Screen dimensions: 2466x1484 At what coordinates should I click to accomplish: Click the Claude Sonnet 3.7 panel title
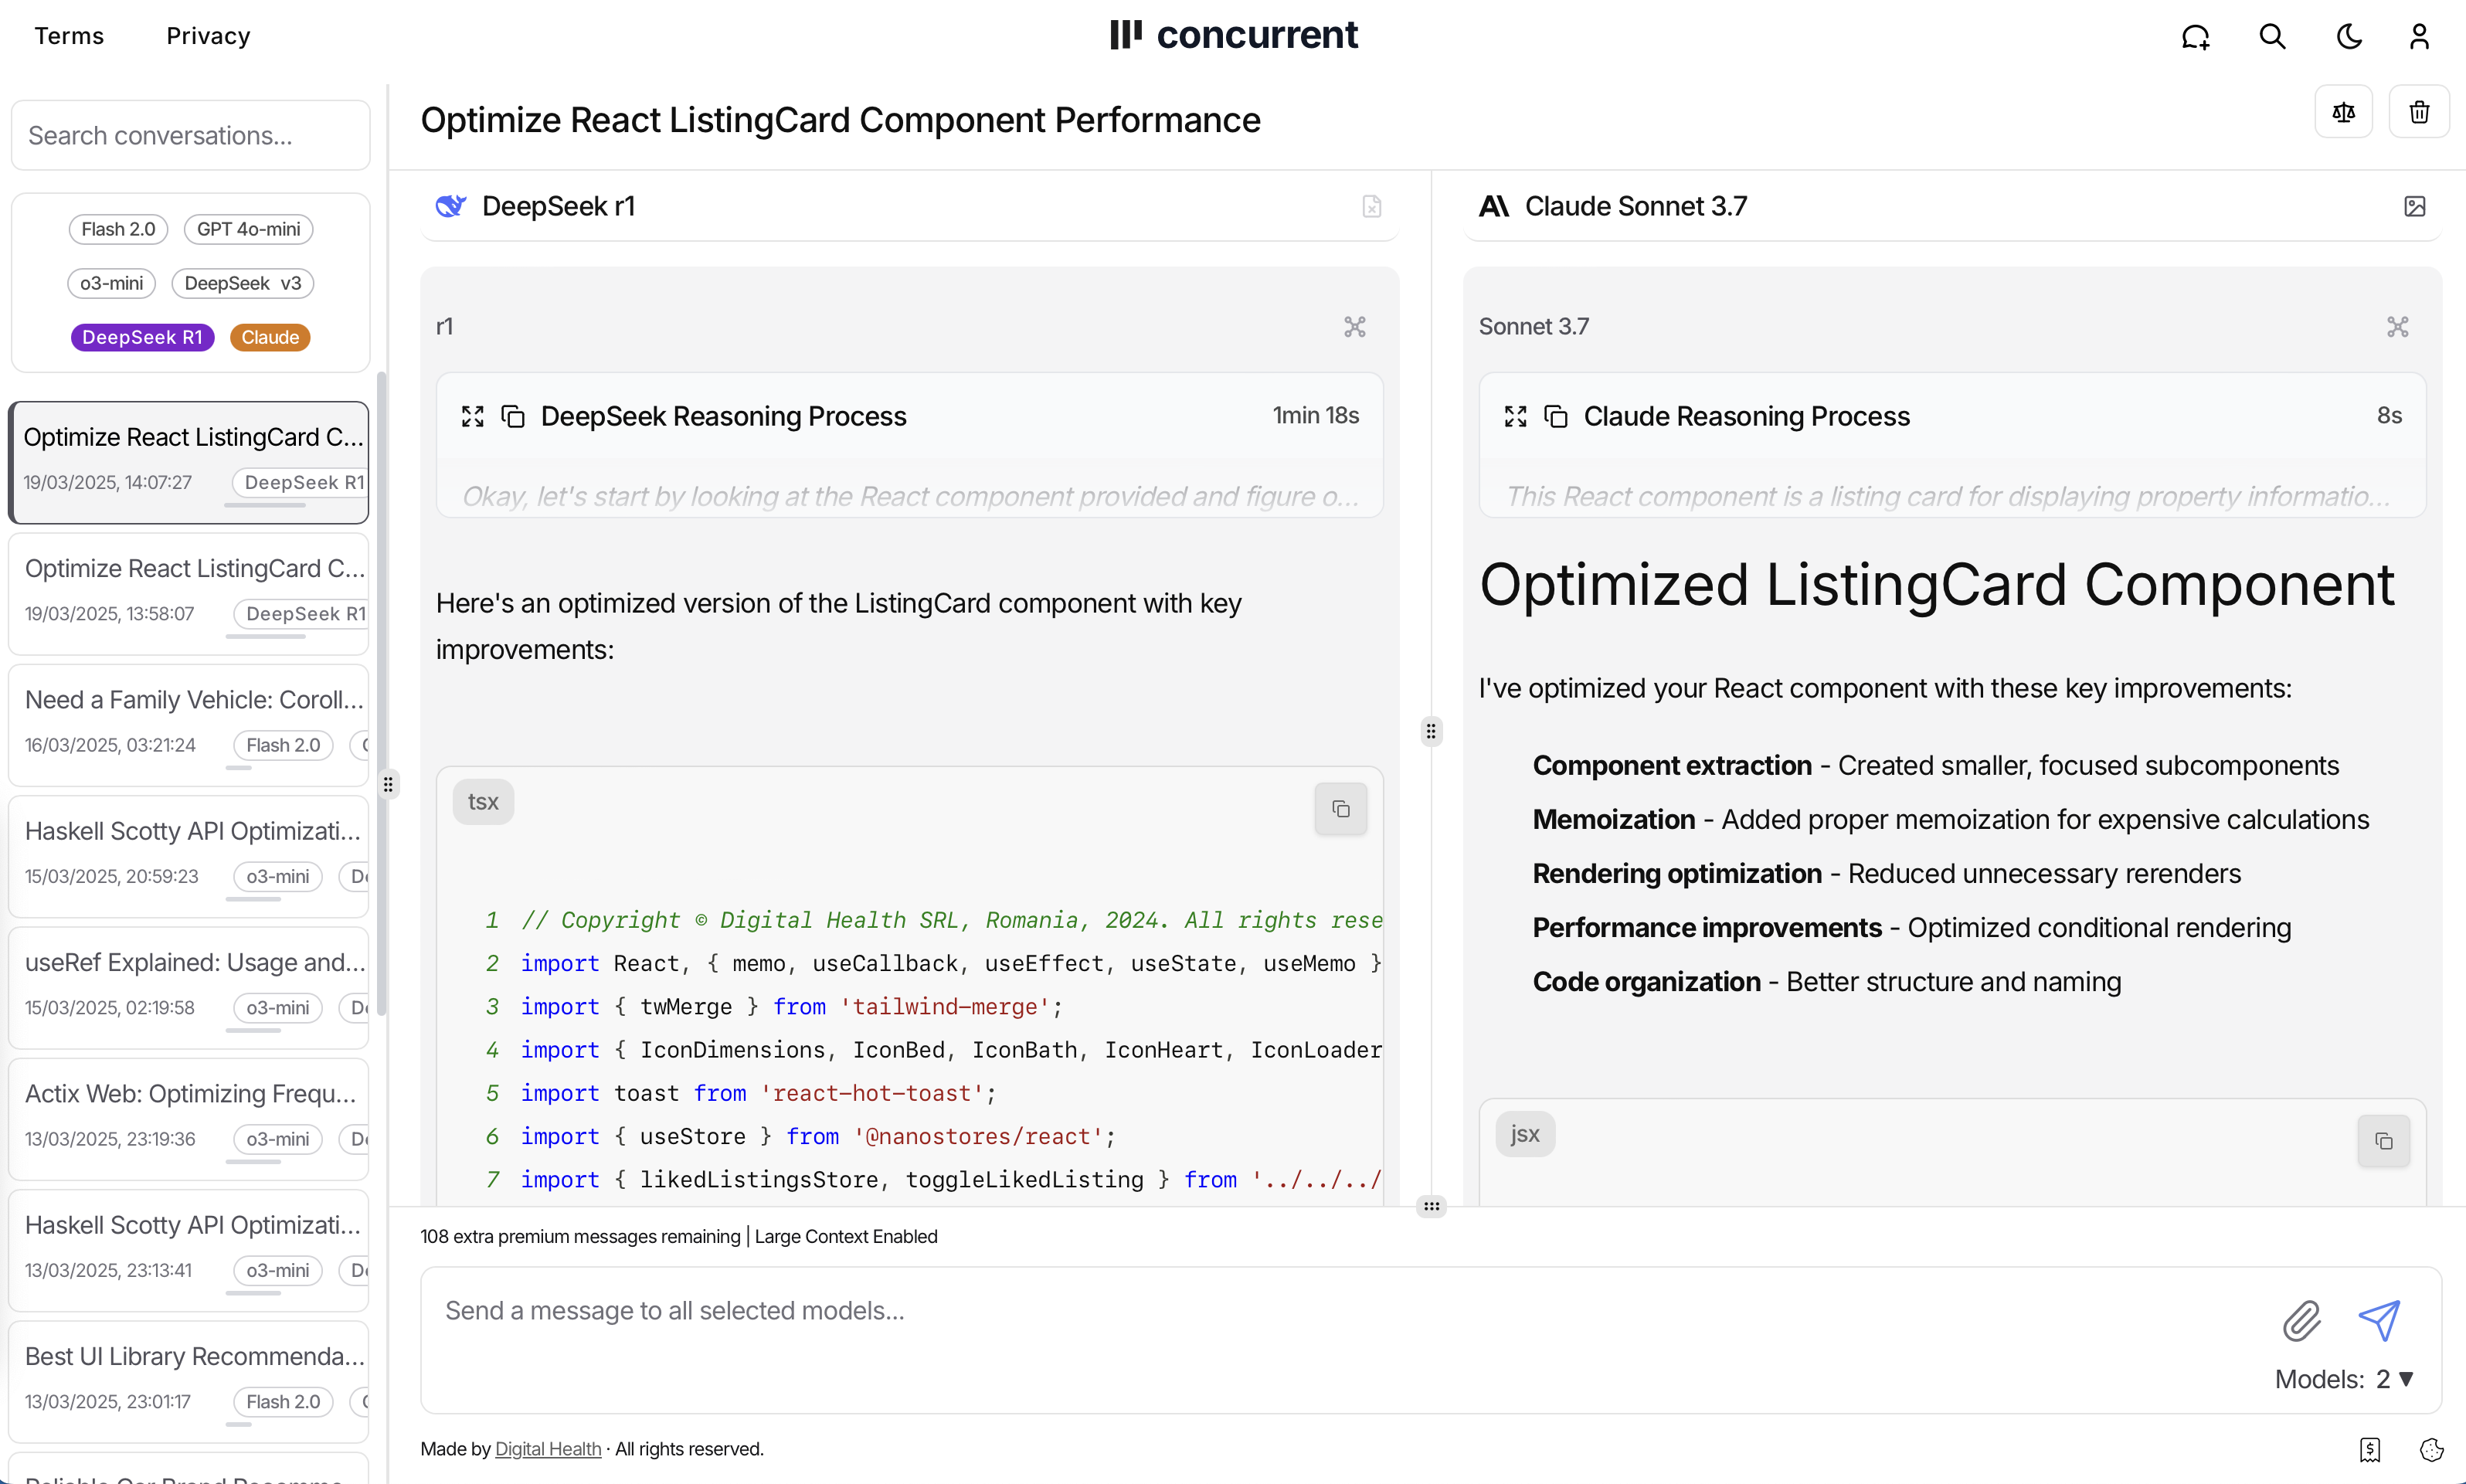[1635, 206]
